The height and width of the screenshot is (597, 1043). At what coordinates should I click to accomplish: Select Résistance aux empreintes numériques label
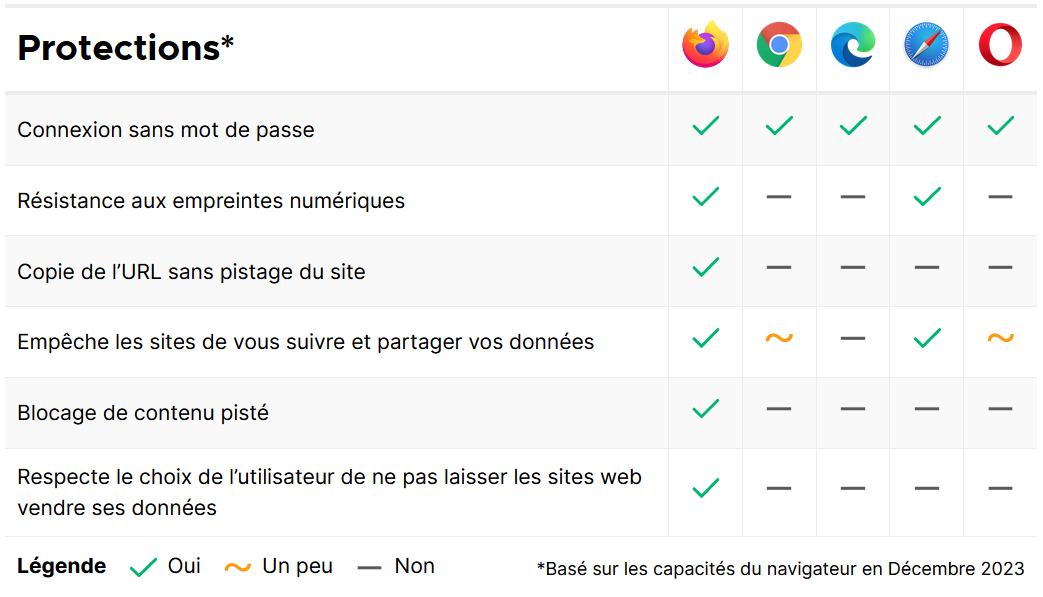[x=211, y=201]
